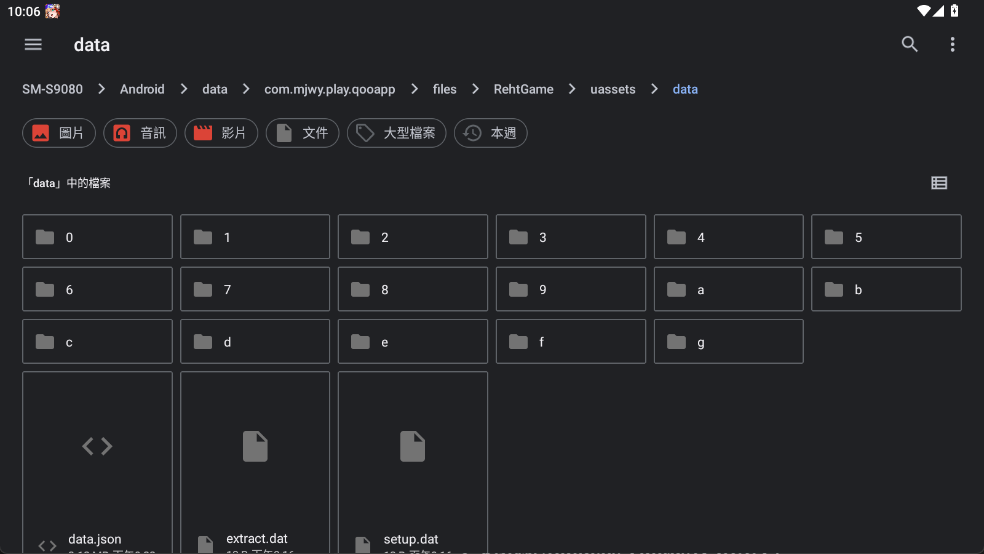Go to SM-S9080 breadcrumb root

(x=53, y=89)
